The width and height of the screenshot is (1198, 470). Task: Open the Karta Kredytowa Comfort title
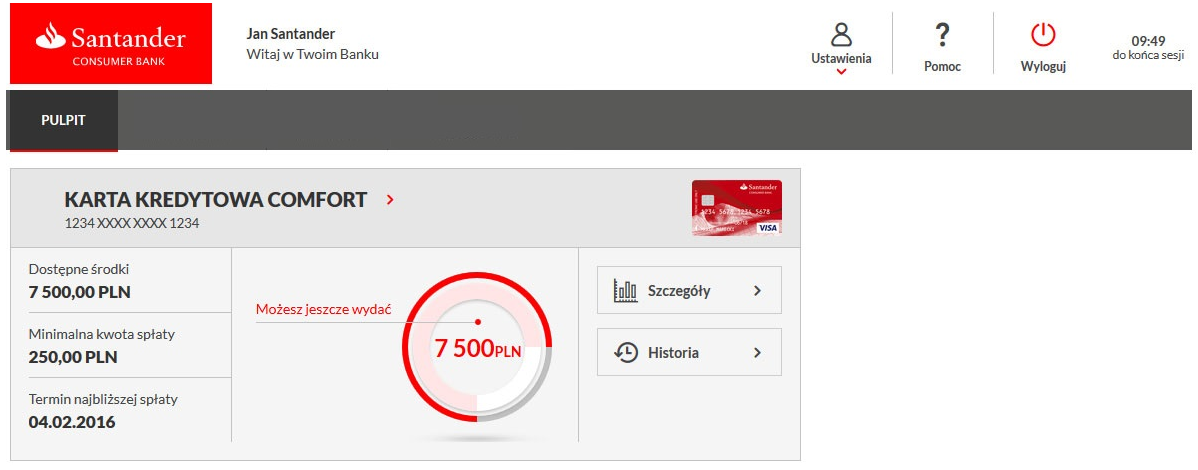click(215, 200)
